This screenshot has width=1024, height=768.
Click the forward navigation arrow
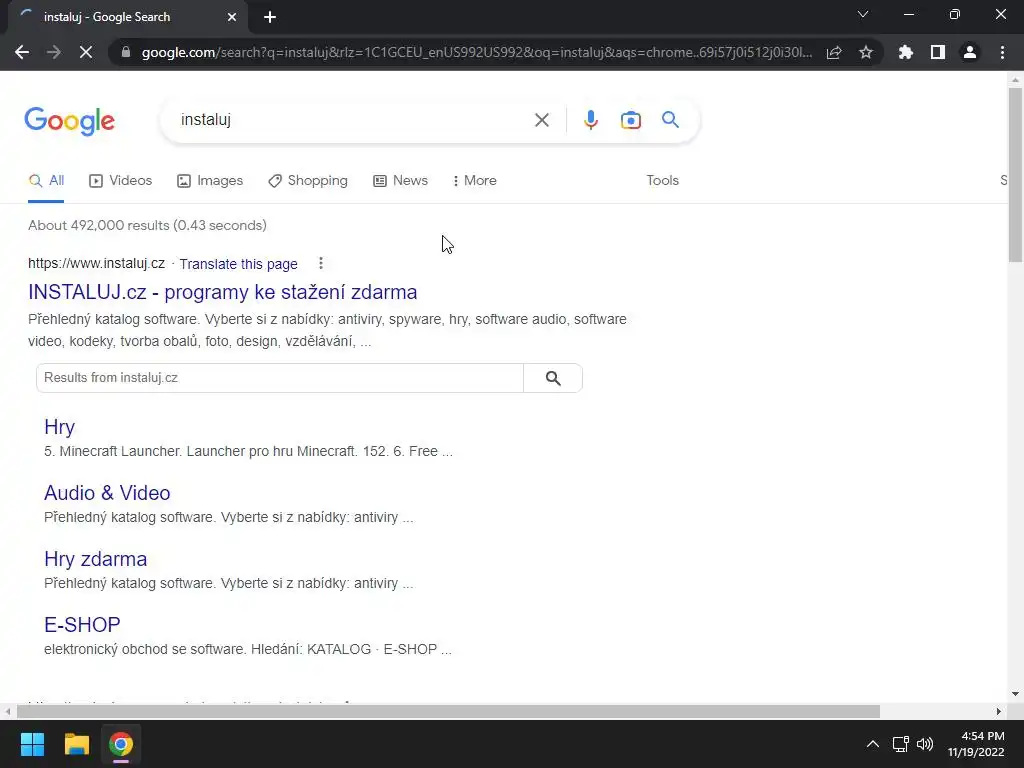pos(54,52)
